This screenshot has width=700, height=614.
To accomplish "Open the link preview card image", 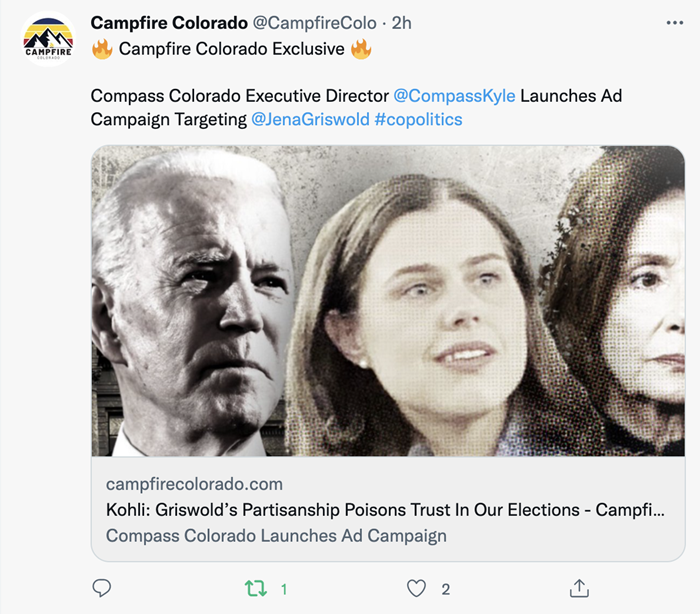I will (x=388, y=300).
